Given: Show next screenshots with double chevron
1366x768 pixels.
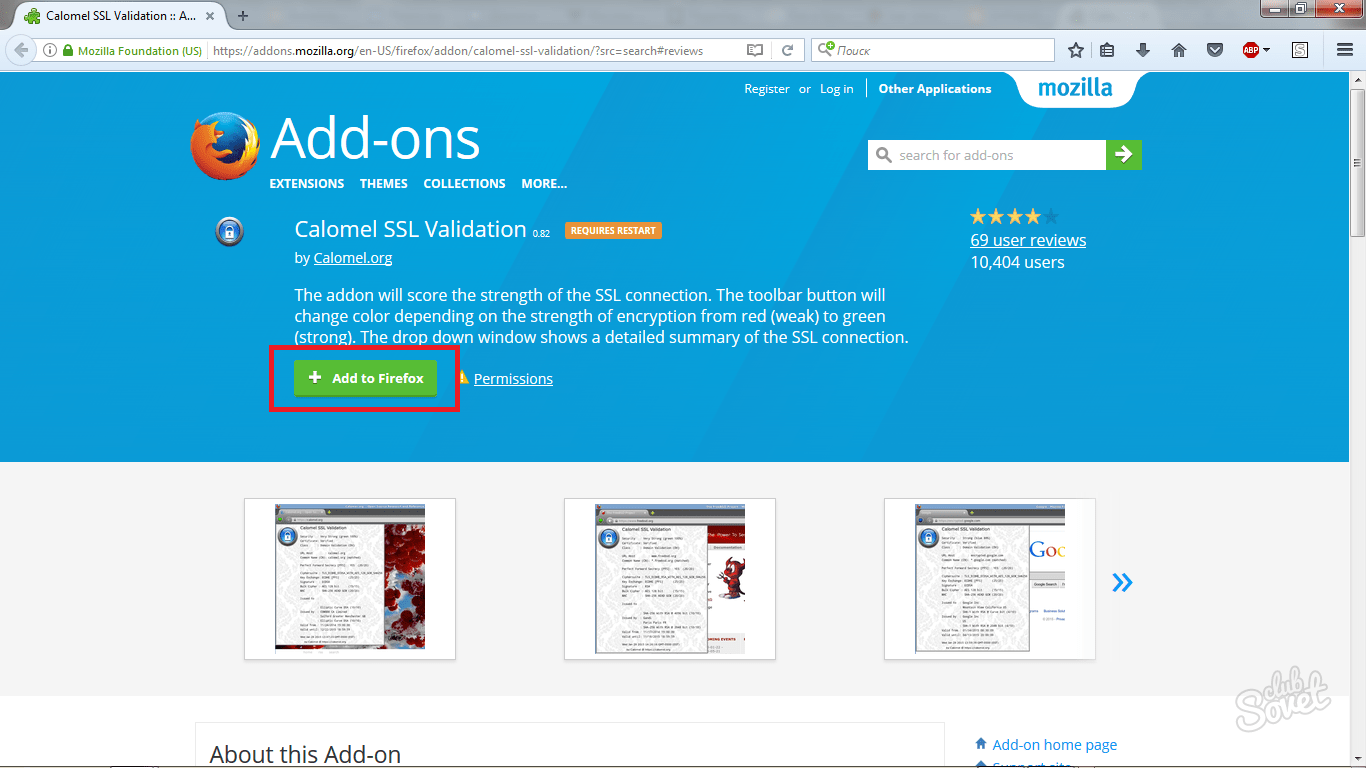Looking at the screenshot, I should (1122, 582).
